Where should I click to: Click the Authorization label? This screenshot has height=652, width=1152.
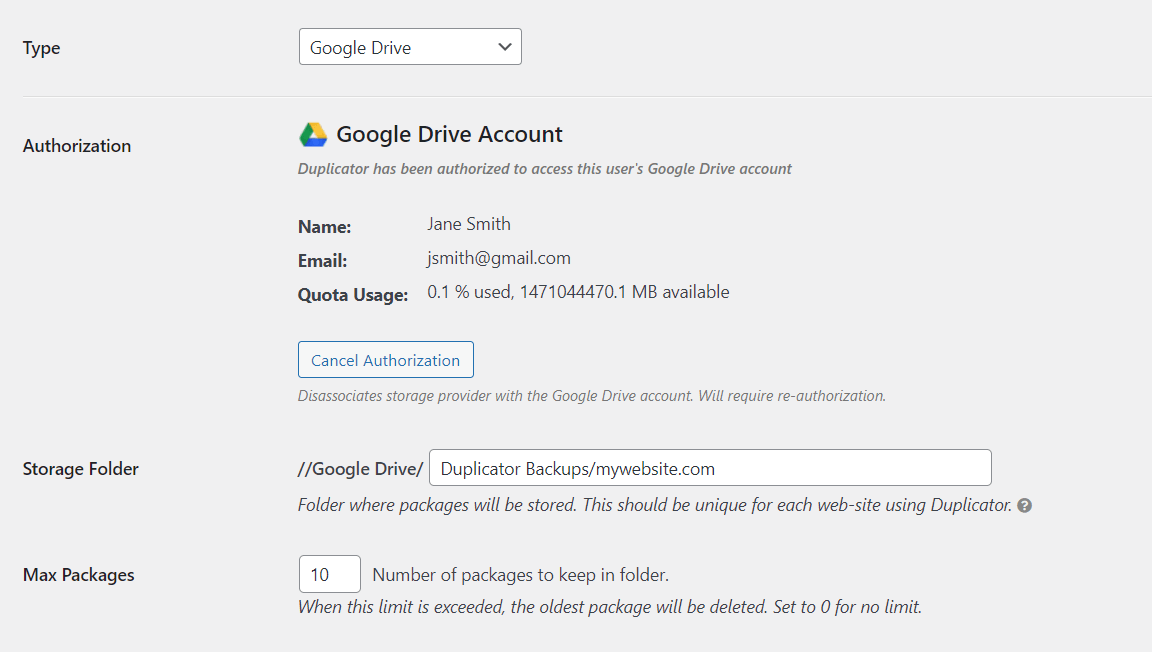click(77, 146)
